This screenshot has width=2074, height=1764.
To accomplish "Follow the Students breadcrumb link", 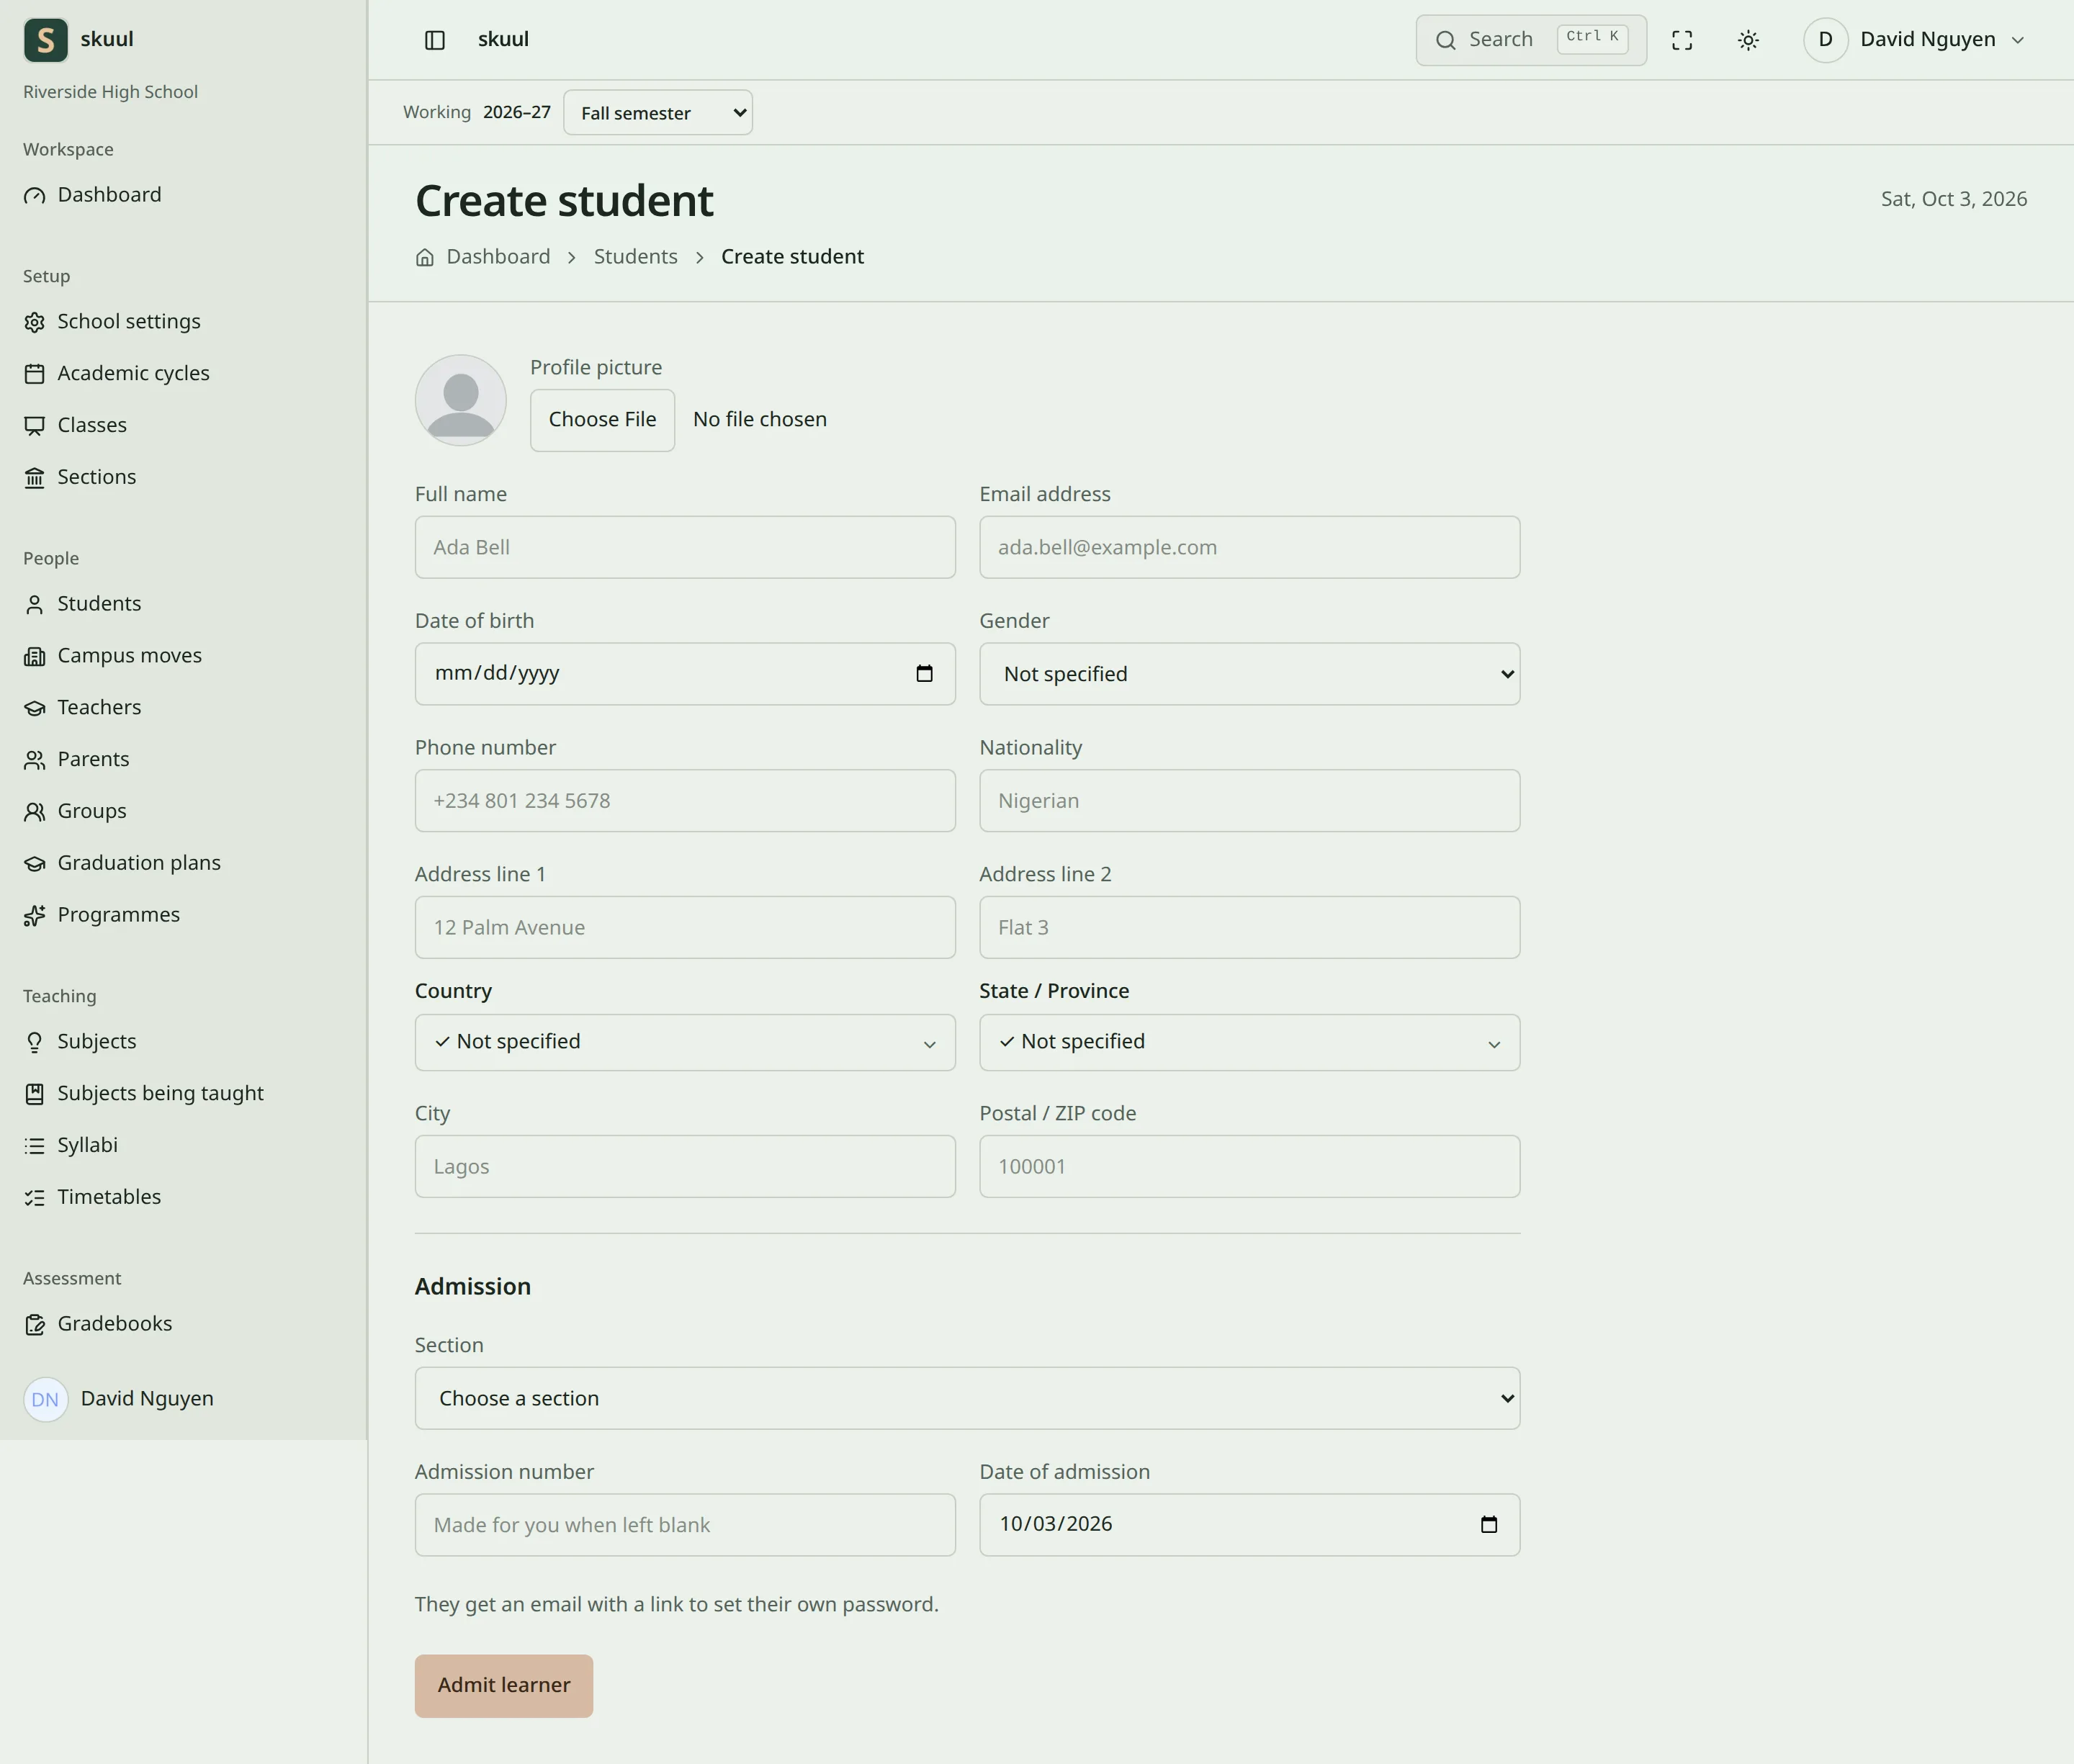I will (x=636, y=257).
